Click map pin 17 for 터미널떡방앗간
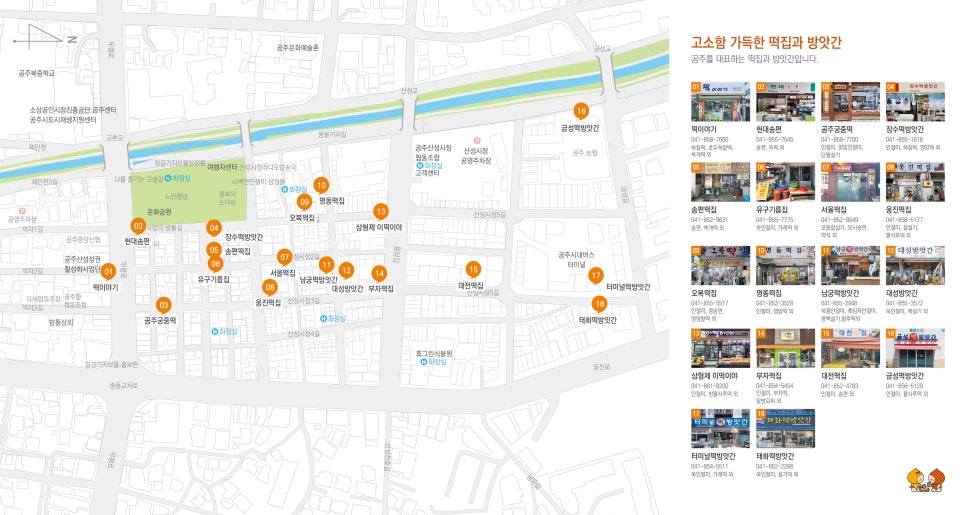This screenshot has width=966, height=515. pyautogui.click(x=595, y=275)
